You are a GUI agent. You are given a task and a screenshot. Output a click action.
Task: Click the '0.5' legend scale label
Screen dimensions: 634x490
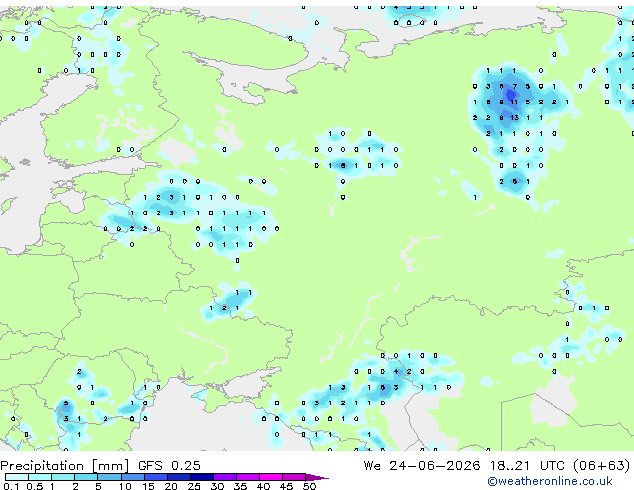[34, 486]
